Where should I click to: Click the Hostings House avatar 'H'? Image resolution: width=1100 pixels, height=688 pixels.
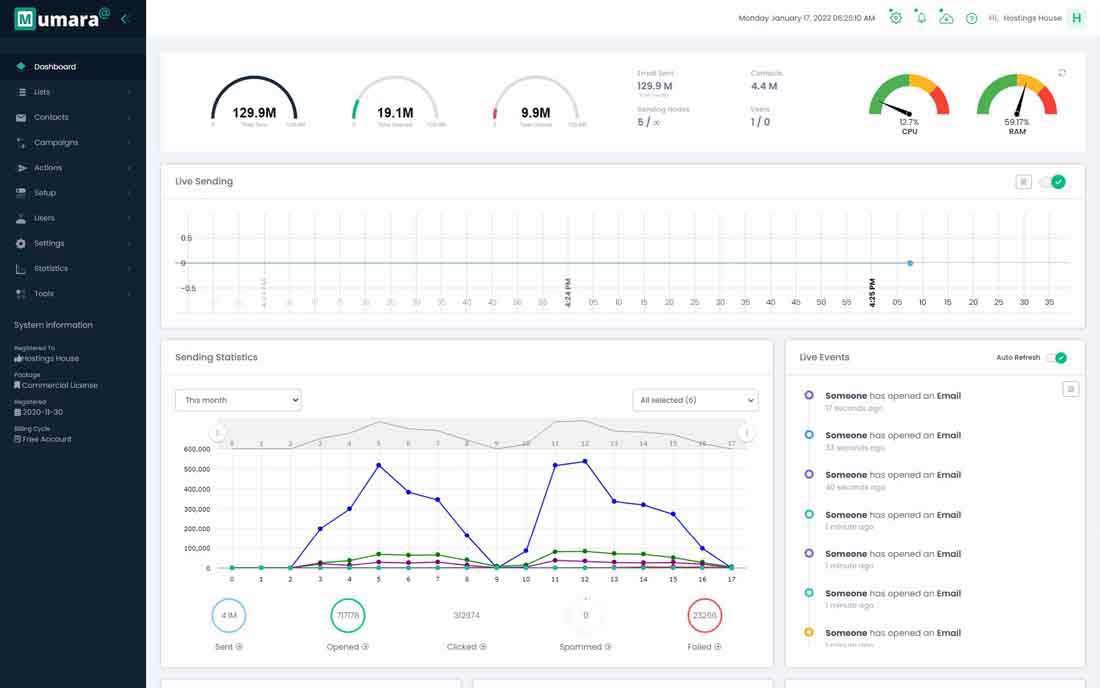pos(1076,18)
